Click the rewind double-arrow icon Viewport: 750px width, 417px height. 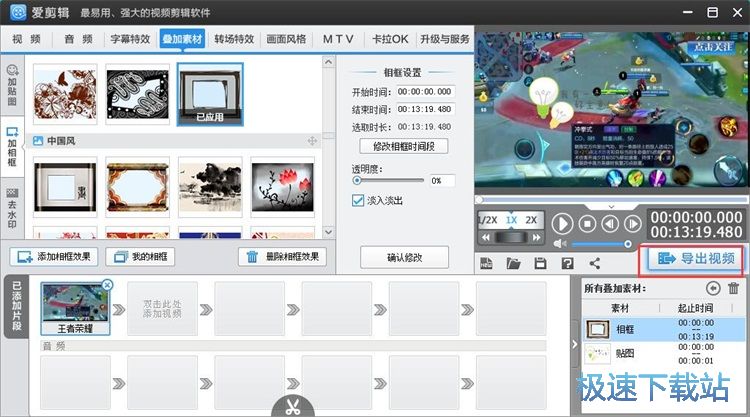[x=485, y=237]
